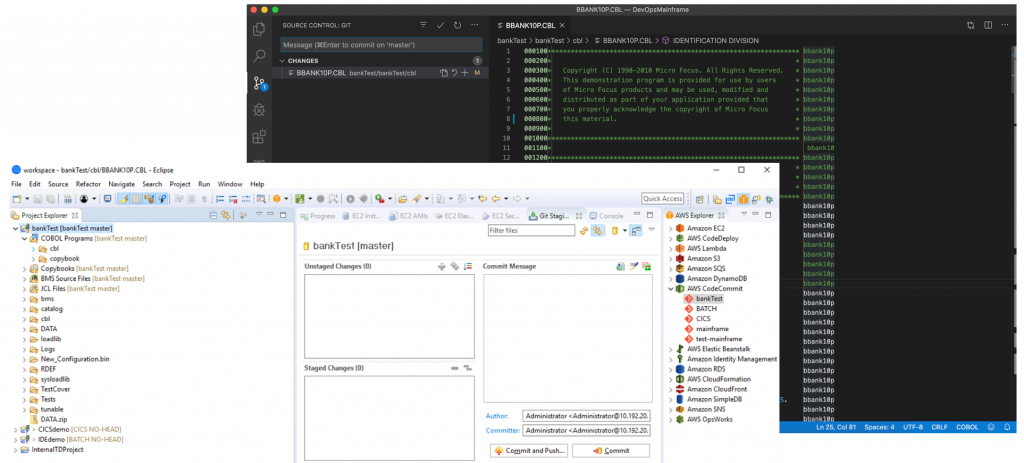1024x463 pixels.
Task: Open the Refactor menu in Eclipse
Action: click(x=88, y=184)
